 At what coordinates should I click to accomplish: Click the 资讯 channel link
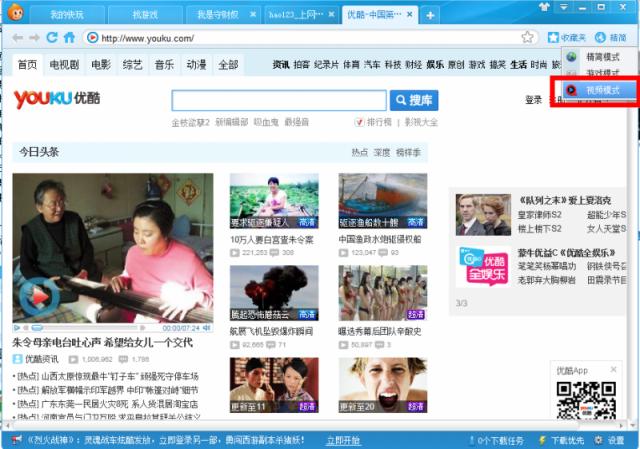point(281,64)
